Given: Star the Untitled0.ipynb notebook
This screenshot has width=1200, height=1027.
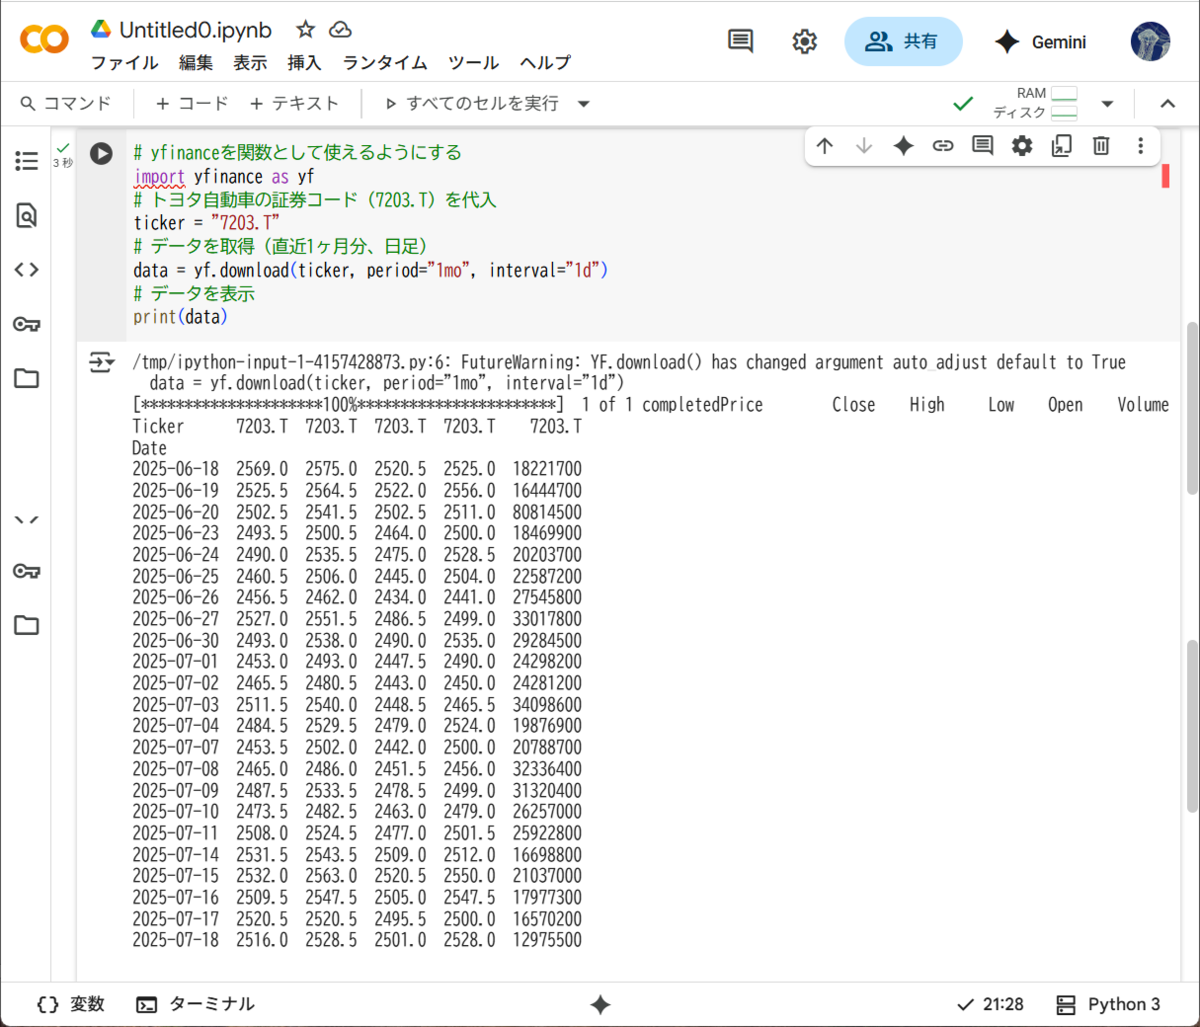Looking at the screenshot, I should coord(305,29).
